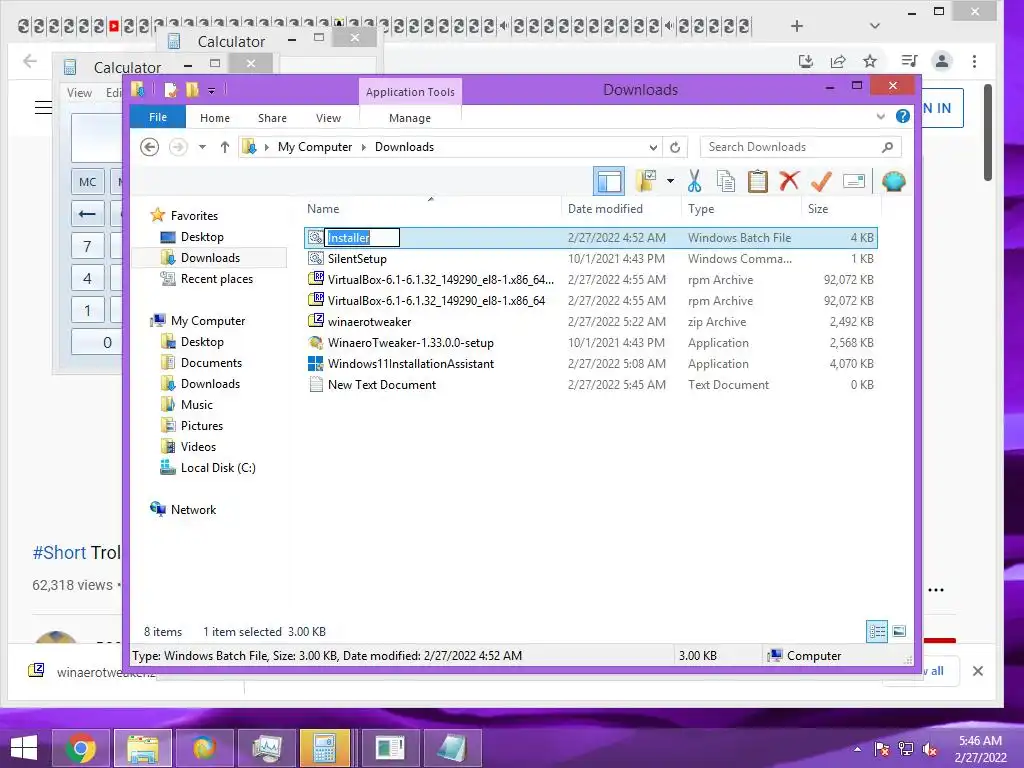Open Chrome from the taskbar
Viewport: 1024px width, 768px height.
click(81, 748)
